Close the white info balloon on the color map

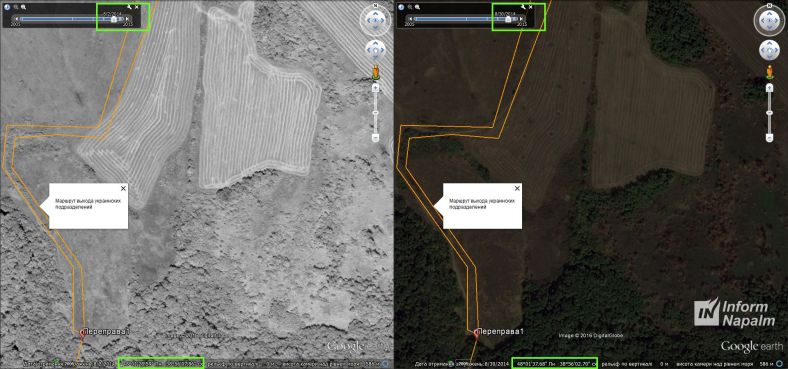(x=517, y=188)
